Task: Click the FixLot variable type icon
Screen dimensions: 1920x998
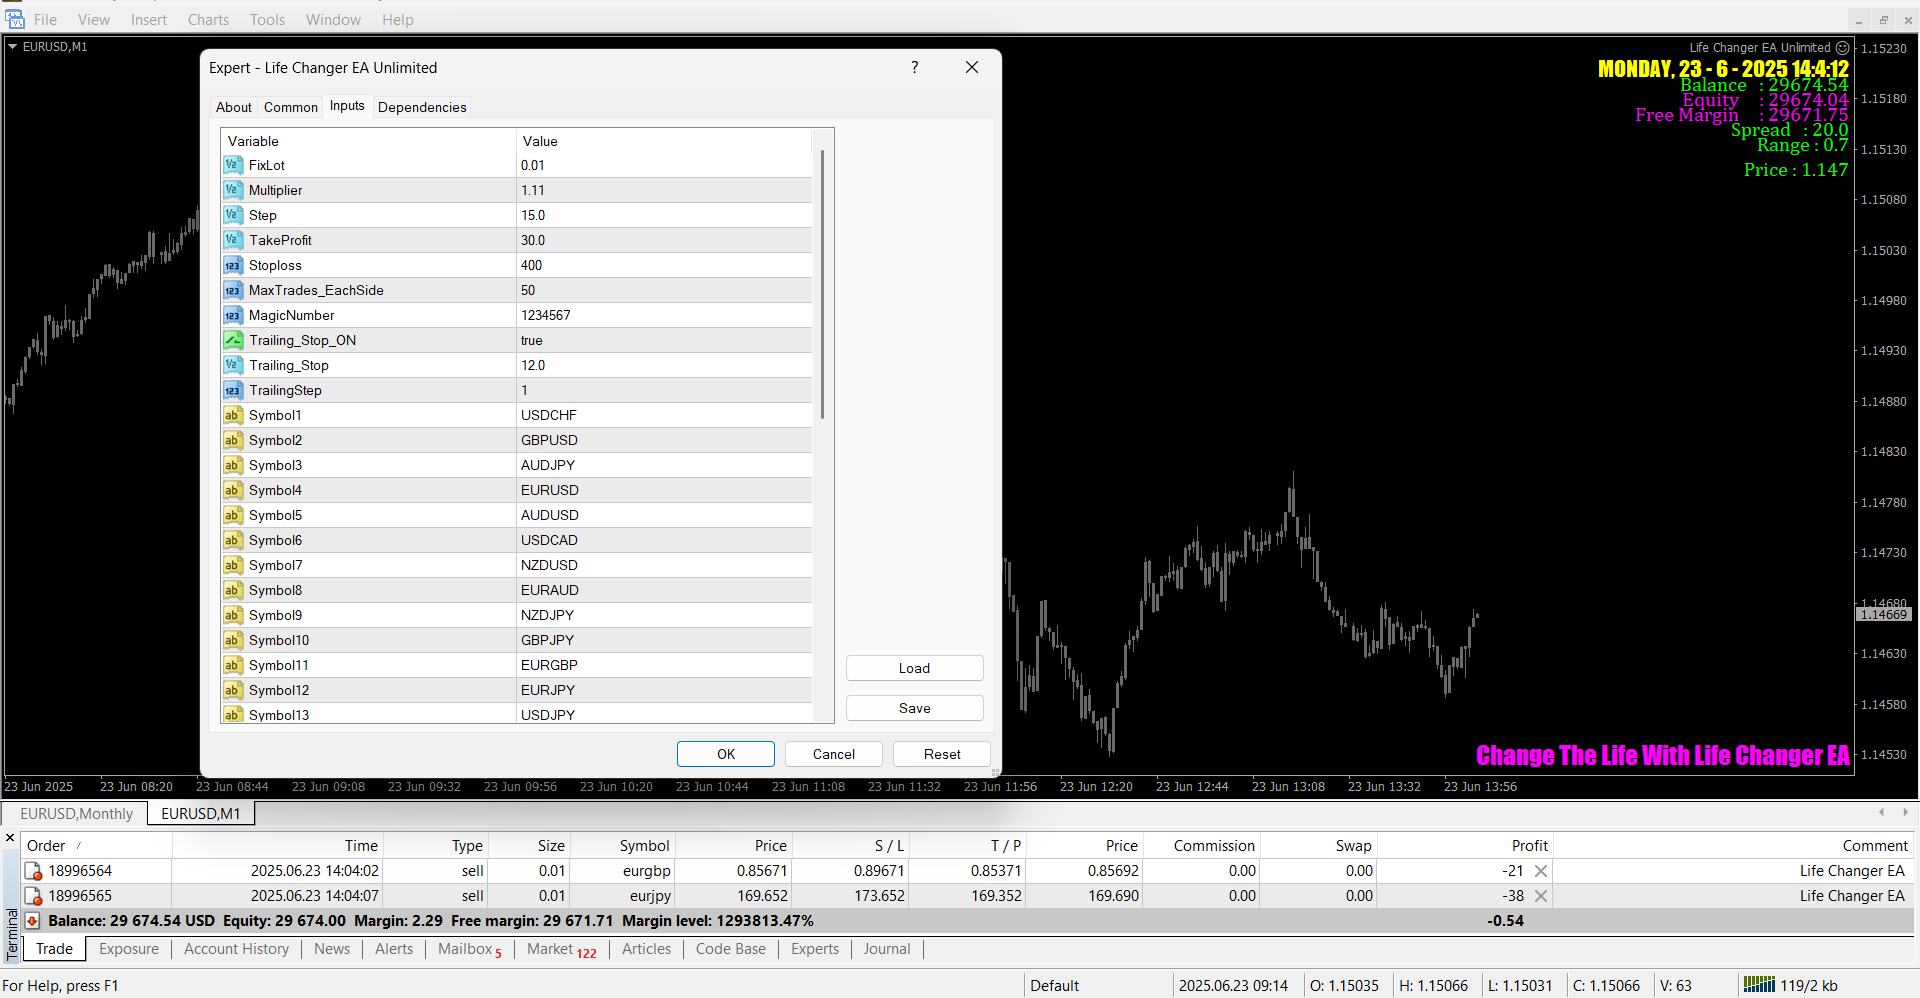Action: click(x=232, y=165)
